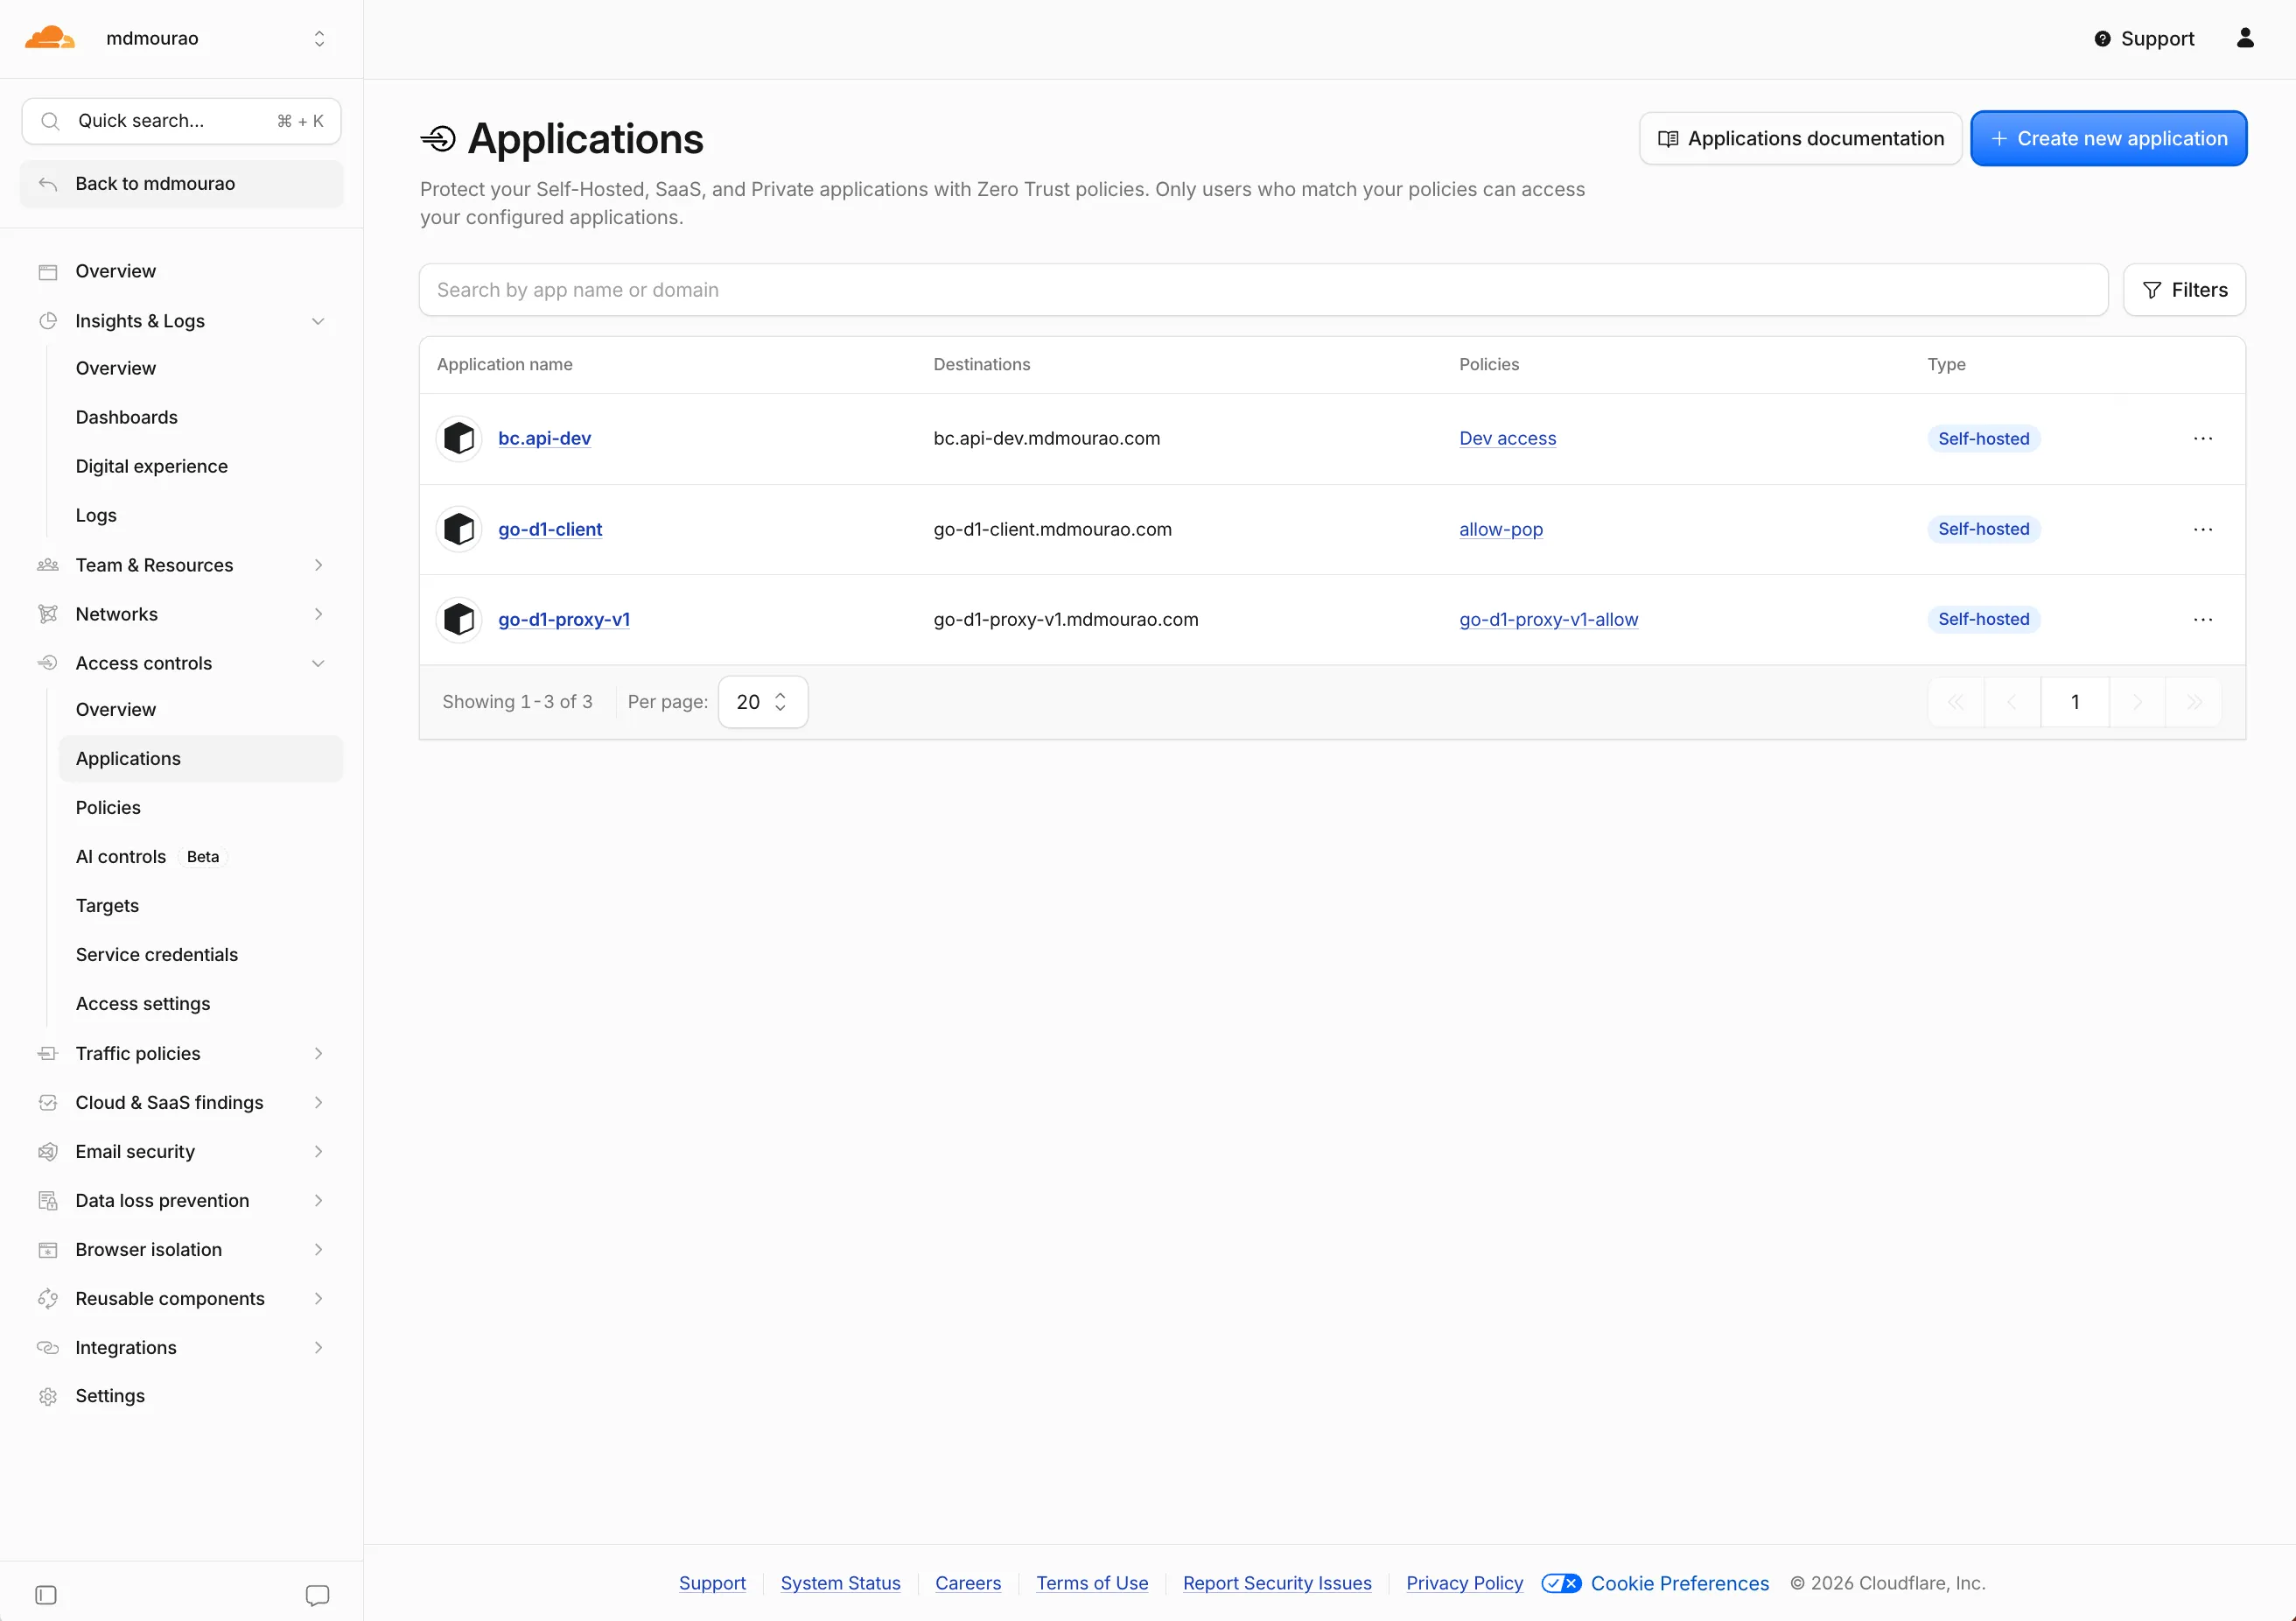Image resolution: width=2296 pixels, height=1621 pixels.
Task: Click the Cloud & SaaS findings icon
Action: click(48, 1102)
